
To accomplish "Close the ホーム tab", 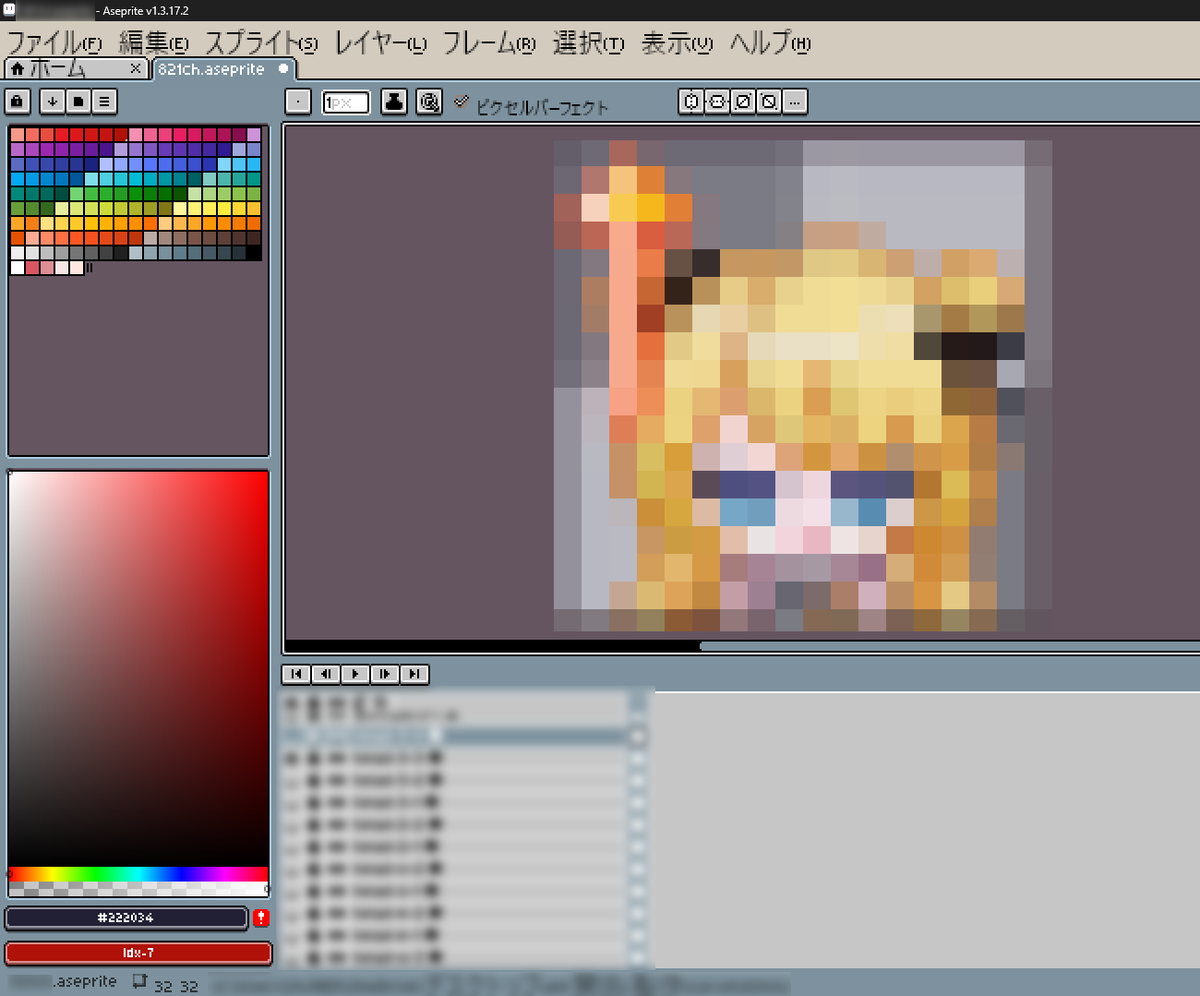I will (x=136, y=69).
